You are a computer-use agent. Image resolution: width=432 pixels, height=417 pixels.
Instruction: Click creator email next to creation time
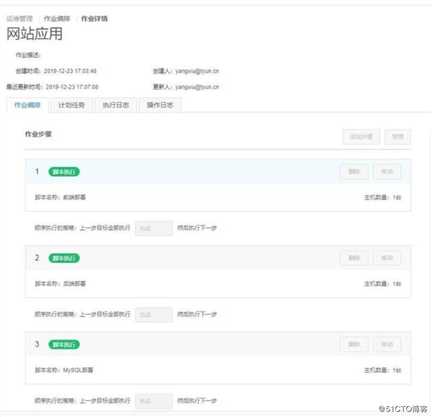[197, 71]
